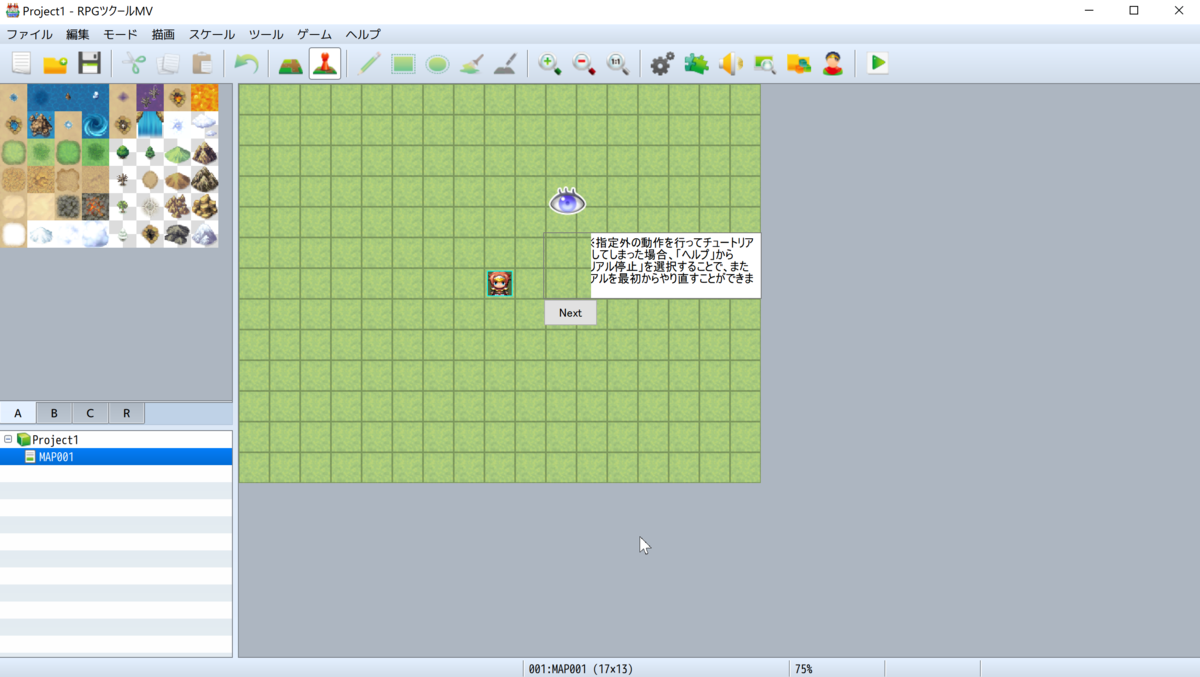Open the ツール menu
The width and height of the screenshot is (1200, 677).
[266, 34]
